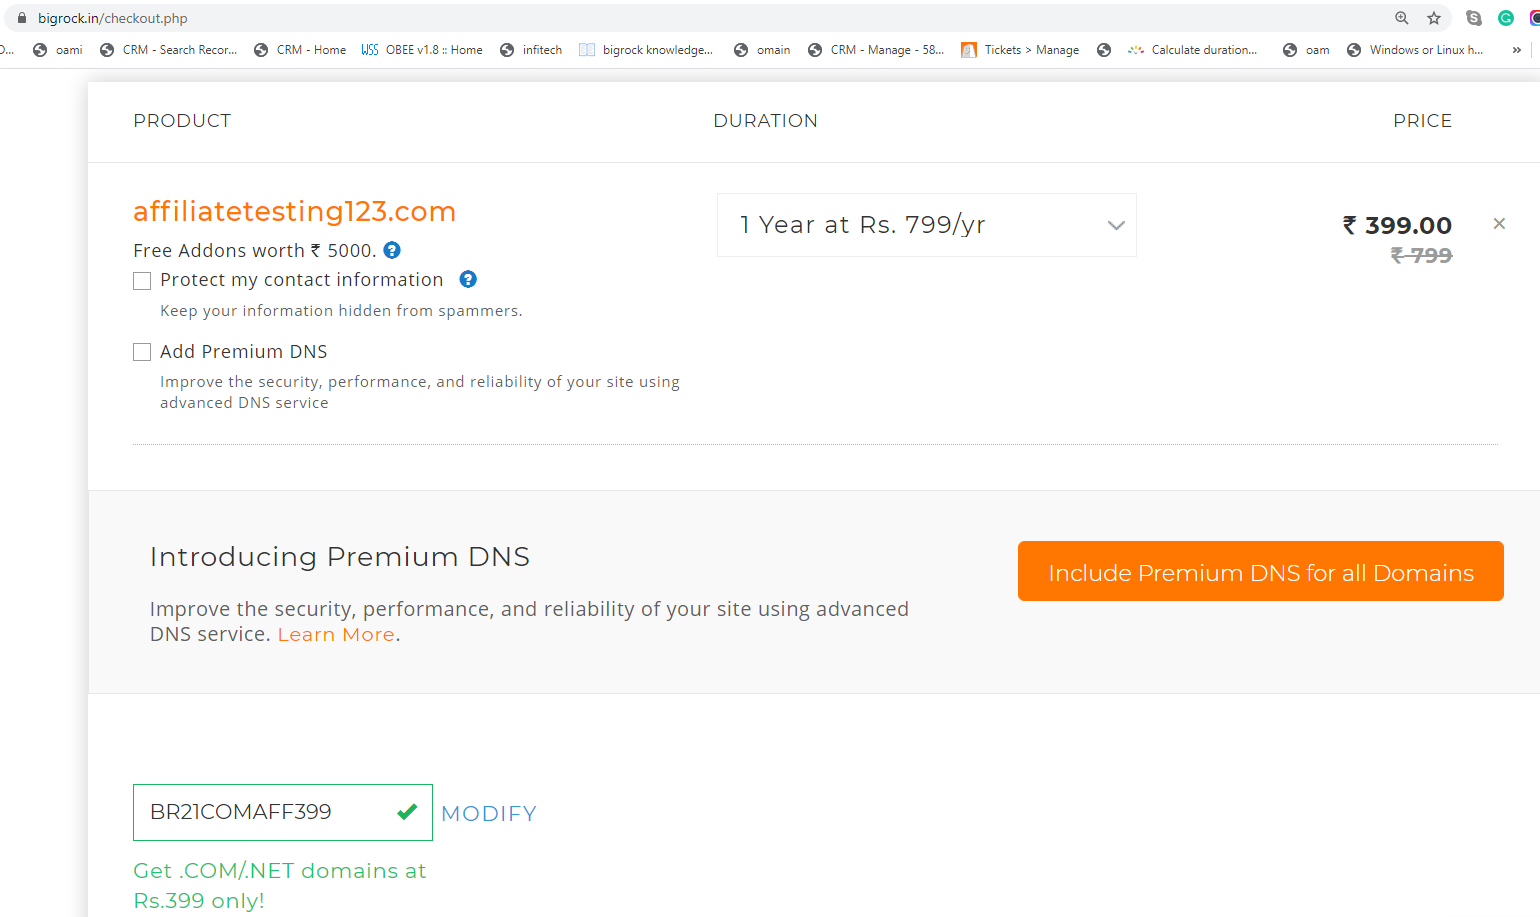
Task: Expand the bookmarks overflow chevron
Action: point(1517,50)
